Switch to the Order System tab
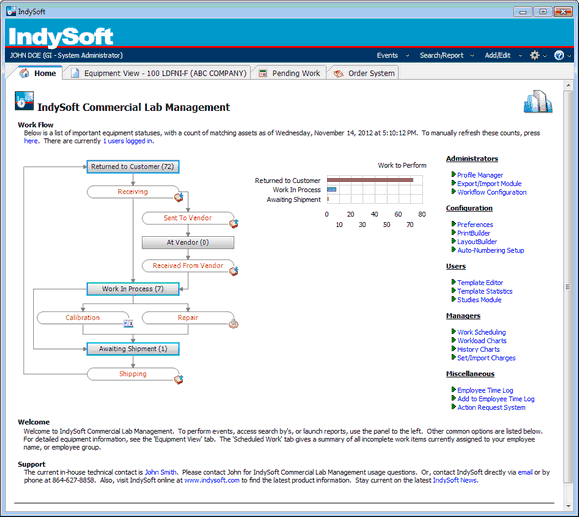This screenshot has height=517, width=579. coord(364,73)
